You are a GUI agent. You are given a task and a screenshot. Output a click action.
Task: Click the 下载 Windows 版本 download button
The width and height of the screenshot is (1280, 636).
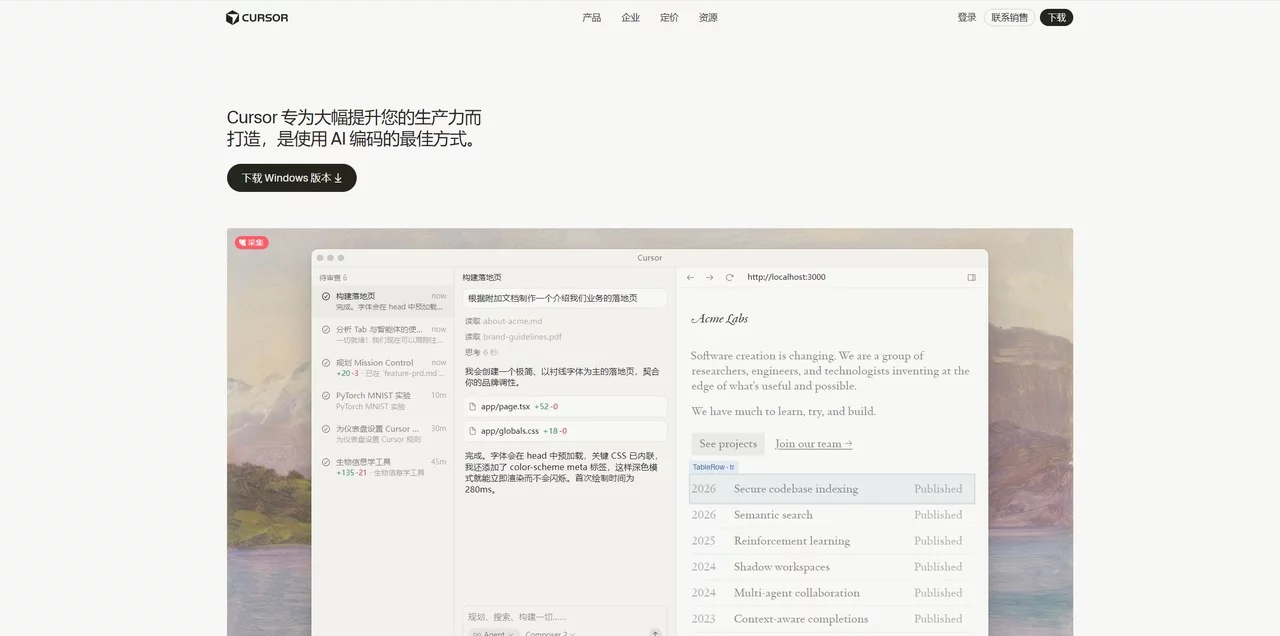[x=291, y=177]
